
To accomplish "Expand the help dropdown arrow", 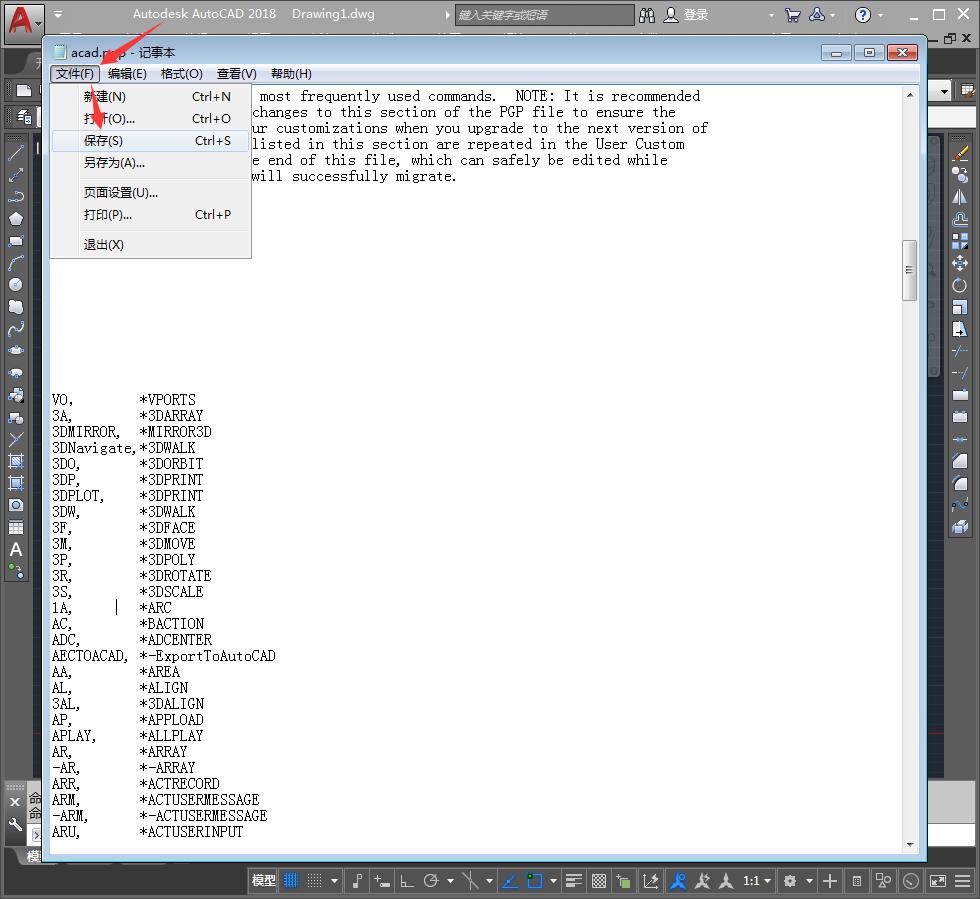I will 880,15.
